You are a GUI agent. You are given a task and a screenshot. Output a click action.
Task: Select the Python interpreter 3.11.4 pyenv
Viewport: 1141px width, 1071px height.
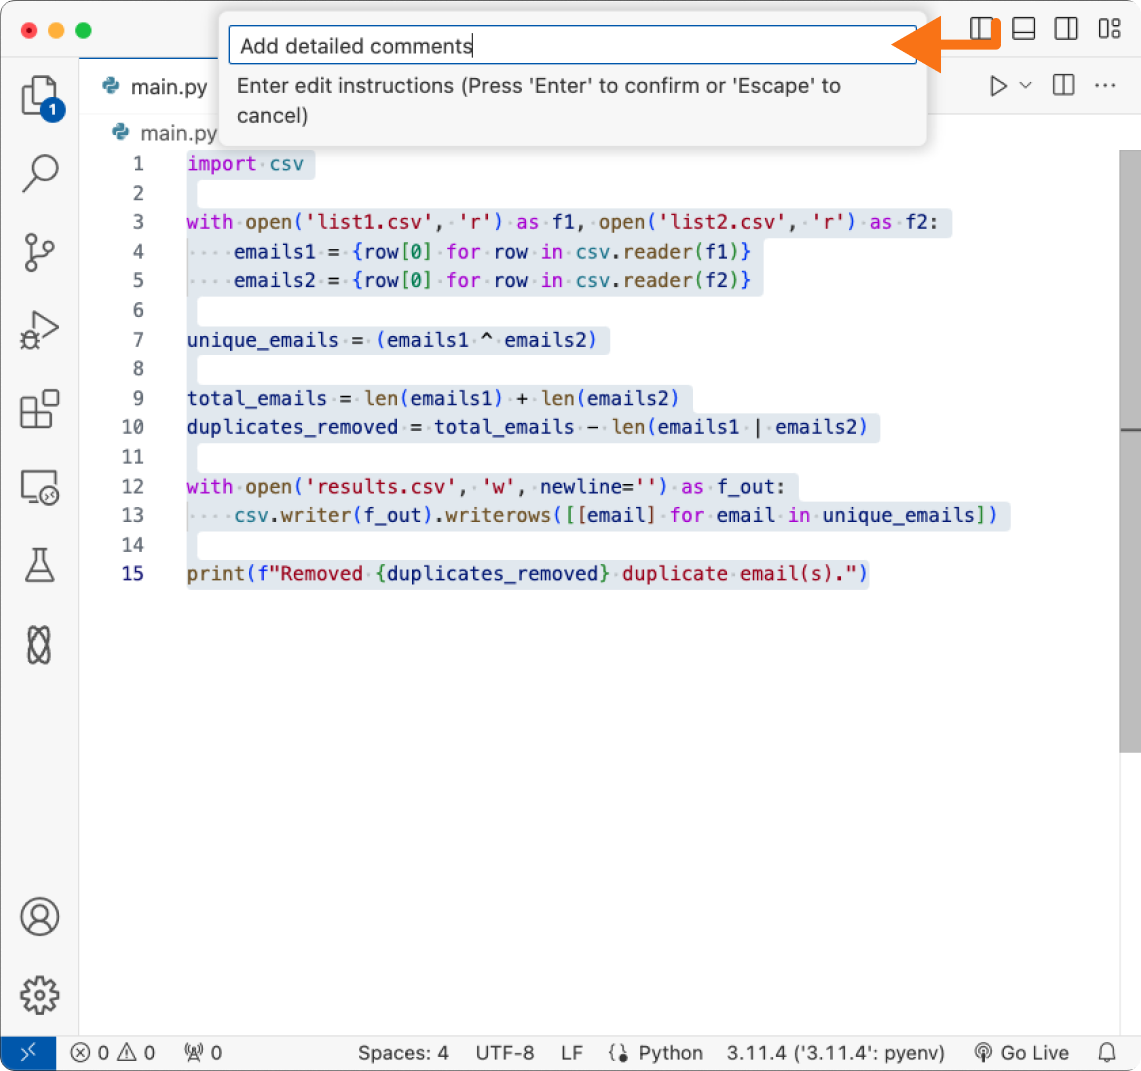[835, 1052]
